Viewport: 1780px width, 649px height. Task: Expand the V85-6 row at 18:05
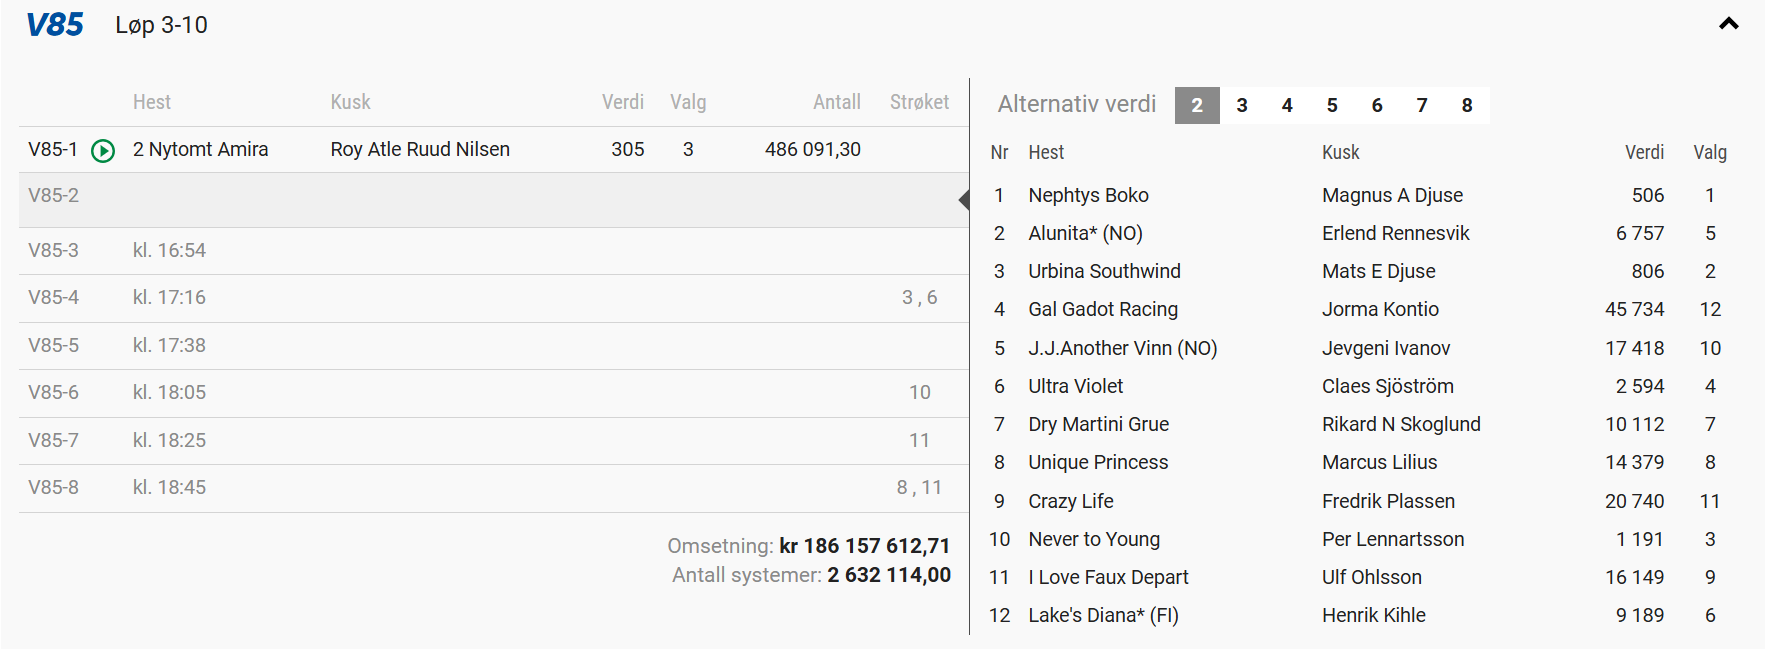[490, 392]
